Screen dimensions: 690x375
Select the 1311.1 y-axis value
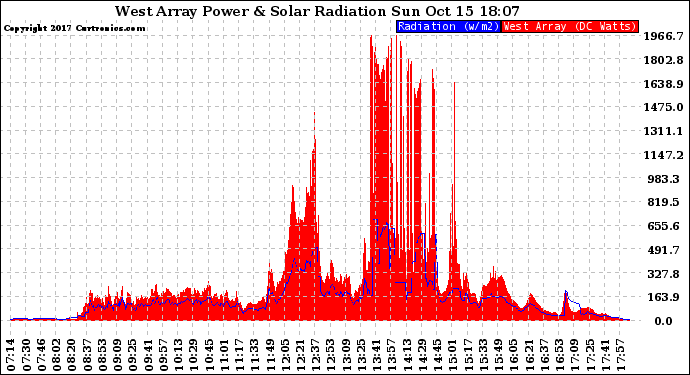(x=664, y=131)
